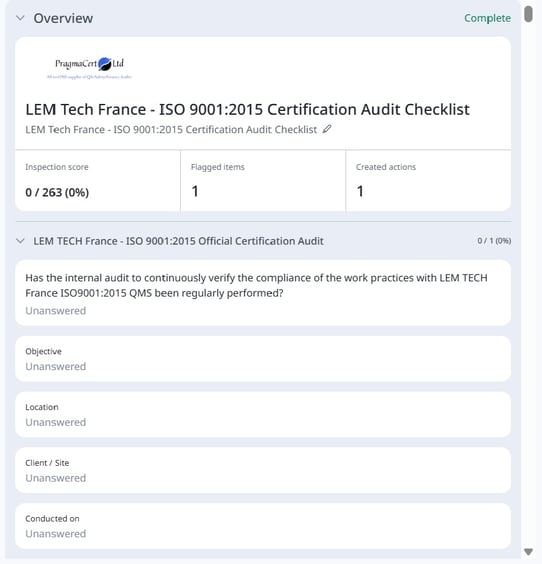Click the LEM TECH France section title
Image resolution: width=542 pixels, height=564 pixels.
point(178,241)
